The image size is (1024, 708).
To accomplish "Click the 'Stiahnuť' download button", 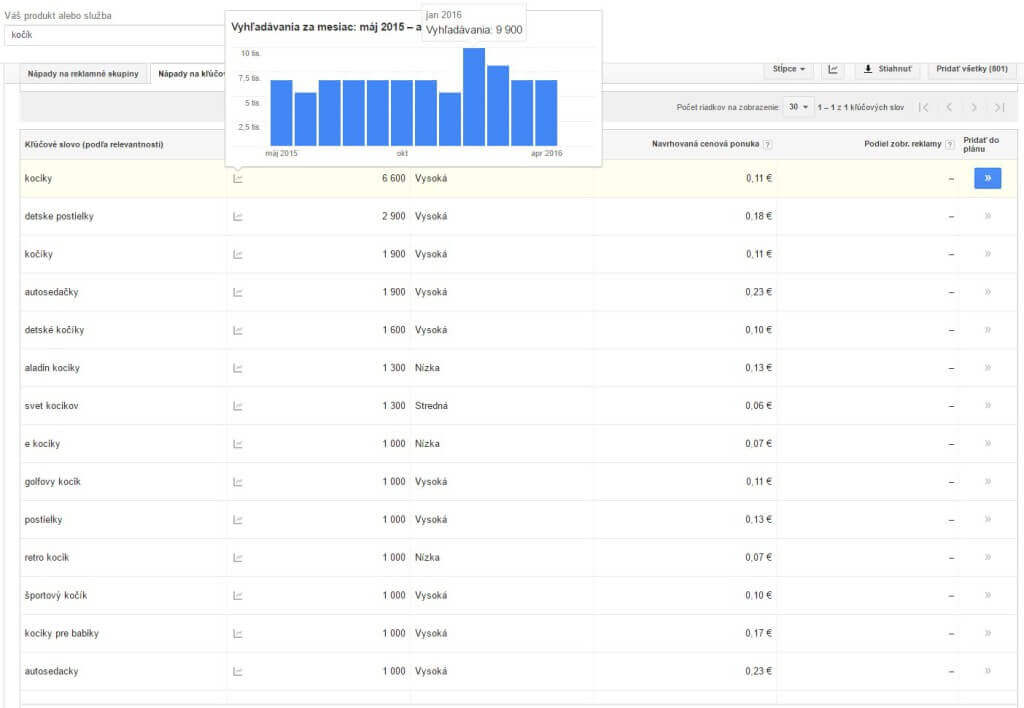I will 886,69.
